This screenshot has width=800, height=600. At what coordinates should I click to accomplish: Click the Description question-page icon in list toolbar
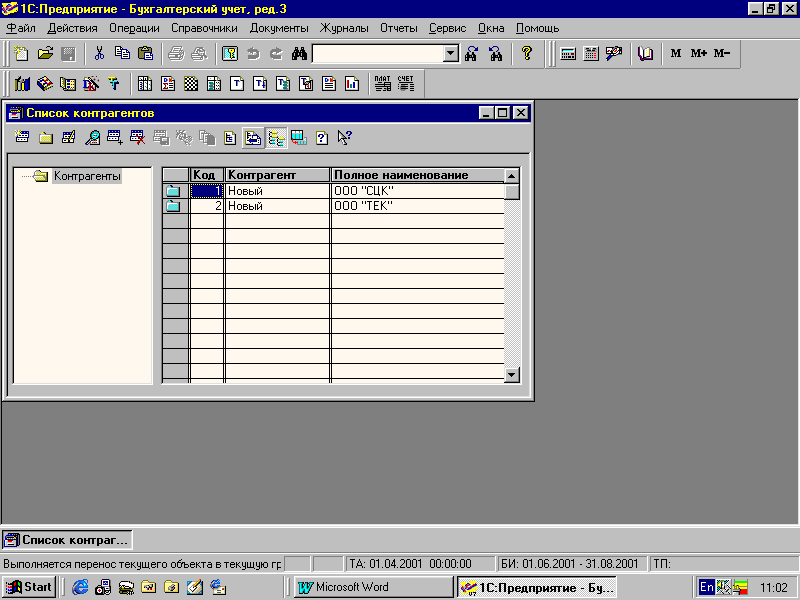(322, 138)
